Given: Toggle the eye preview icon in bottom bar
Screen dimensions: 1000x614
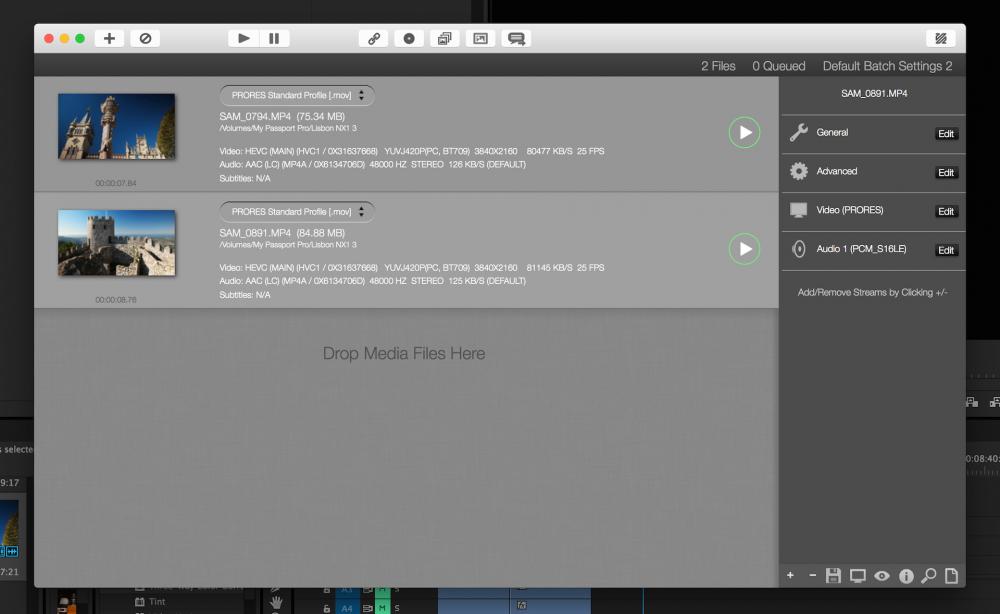Looking at the screenshot, I should click(882, 576).
